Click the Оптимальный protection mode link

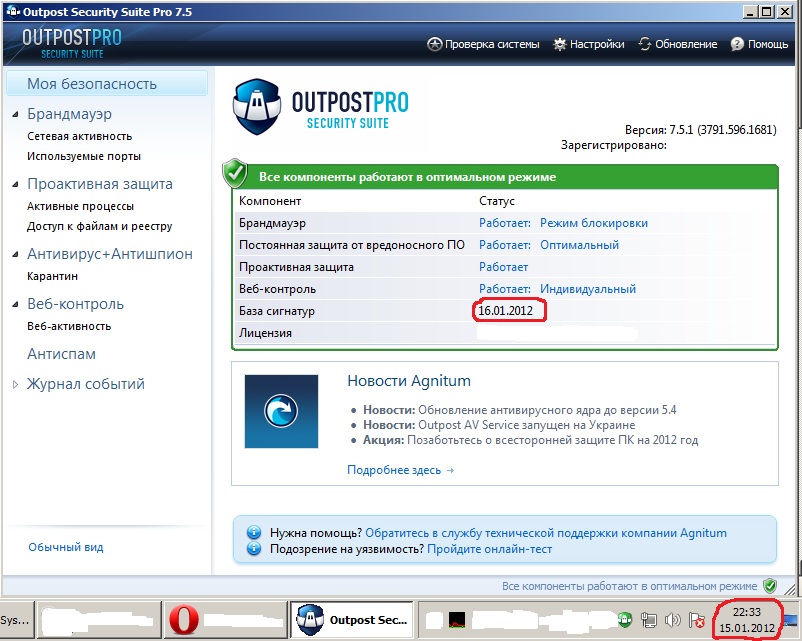click(580, 245)
